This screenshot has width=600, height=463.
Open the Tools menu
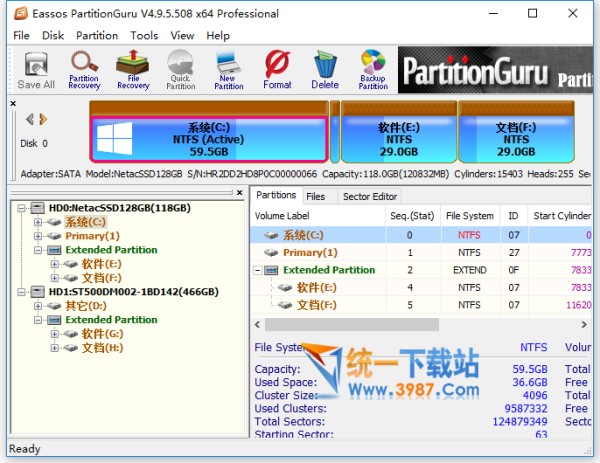(x=144, y=36)
